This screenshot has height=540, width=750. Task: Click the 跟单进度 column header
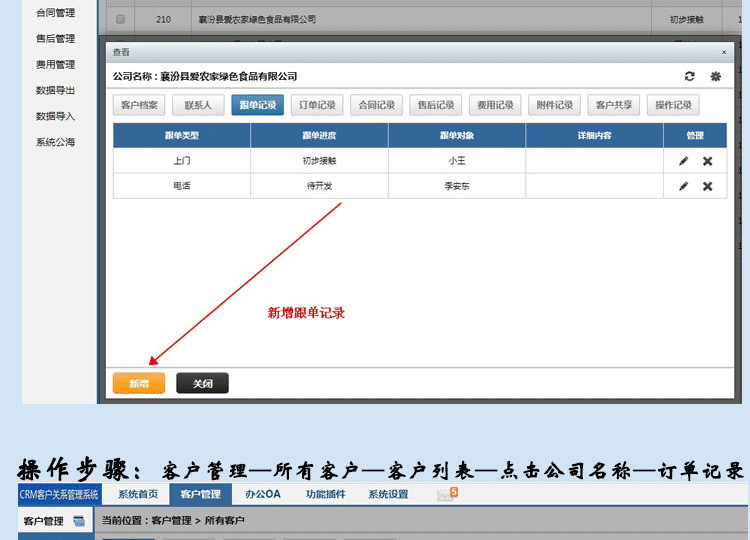pos(319,135)
